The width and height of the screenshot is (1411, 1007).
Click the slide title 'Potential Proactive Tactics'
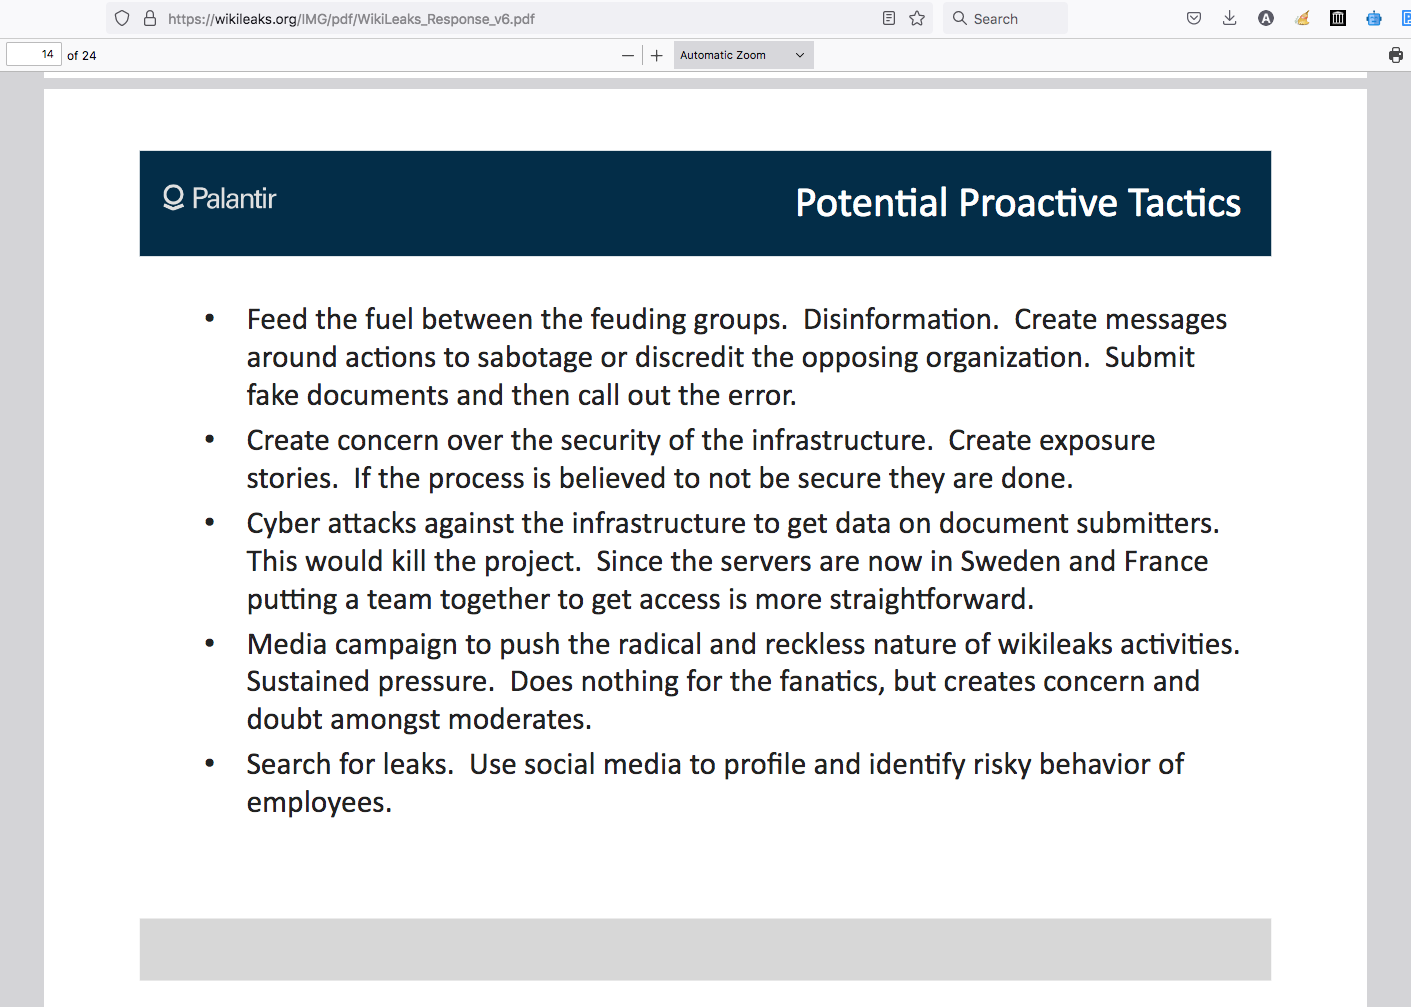(x=1018, y=203)
